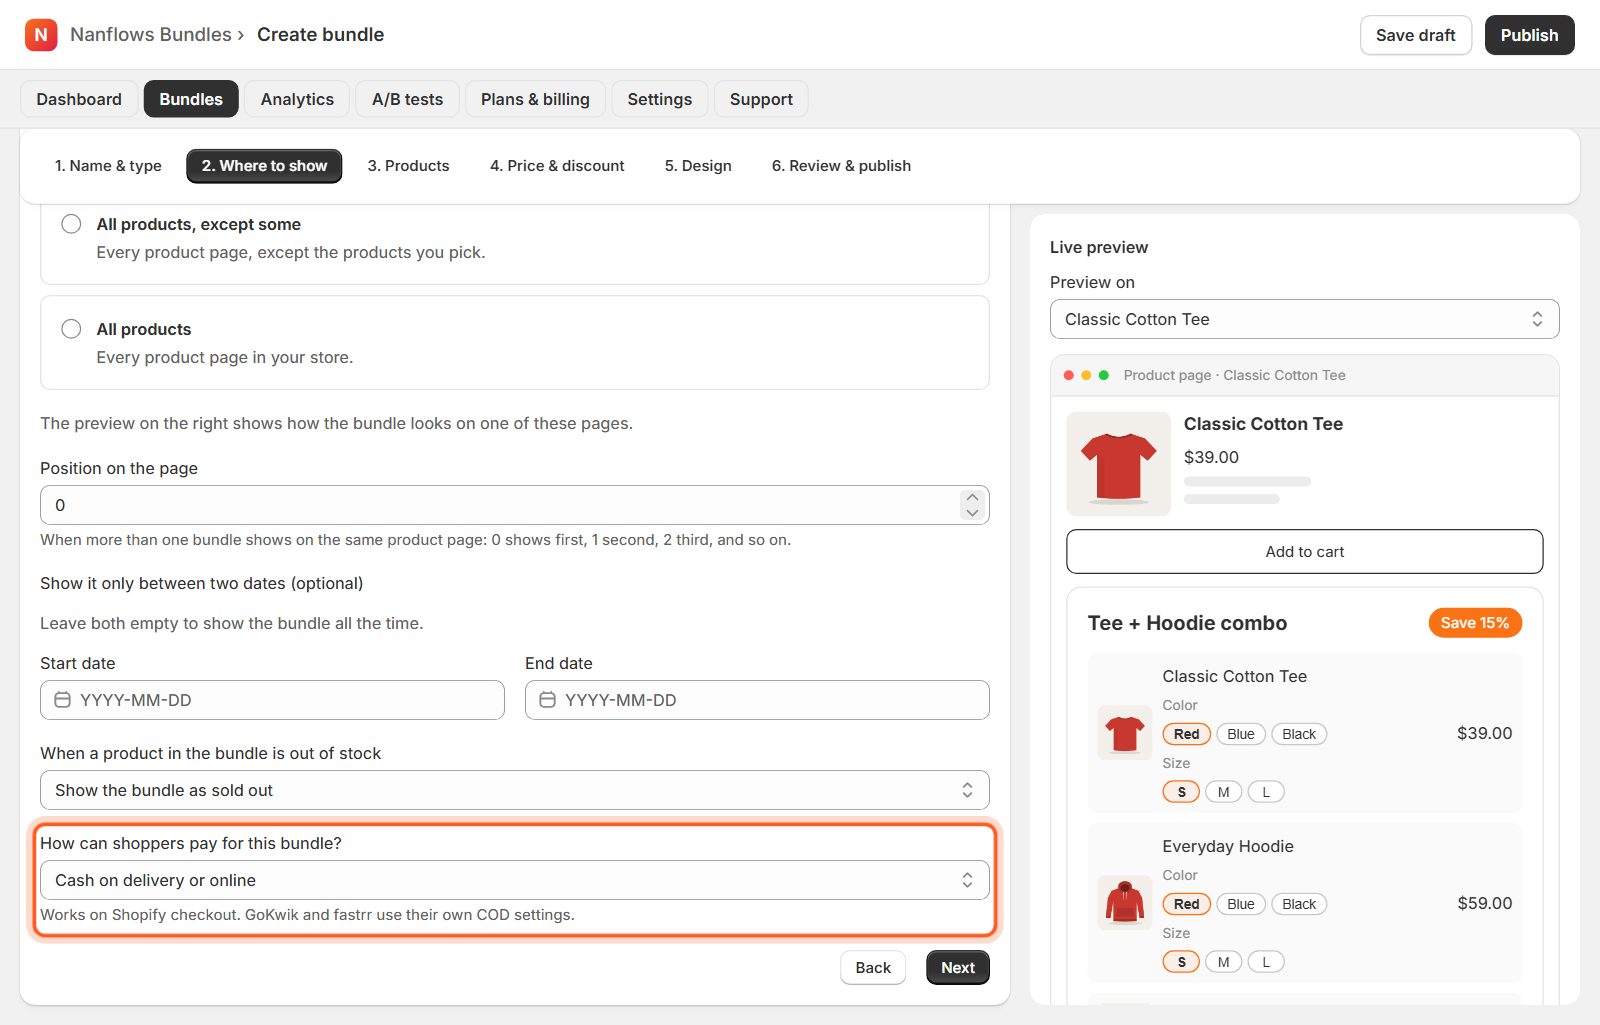
Task: Pick size M for Classic Cotton Tee
Action: 1223,792
